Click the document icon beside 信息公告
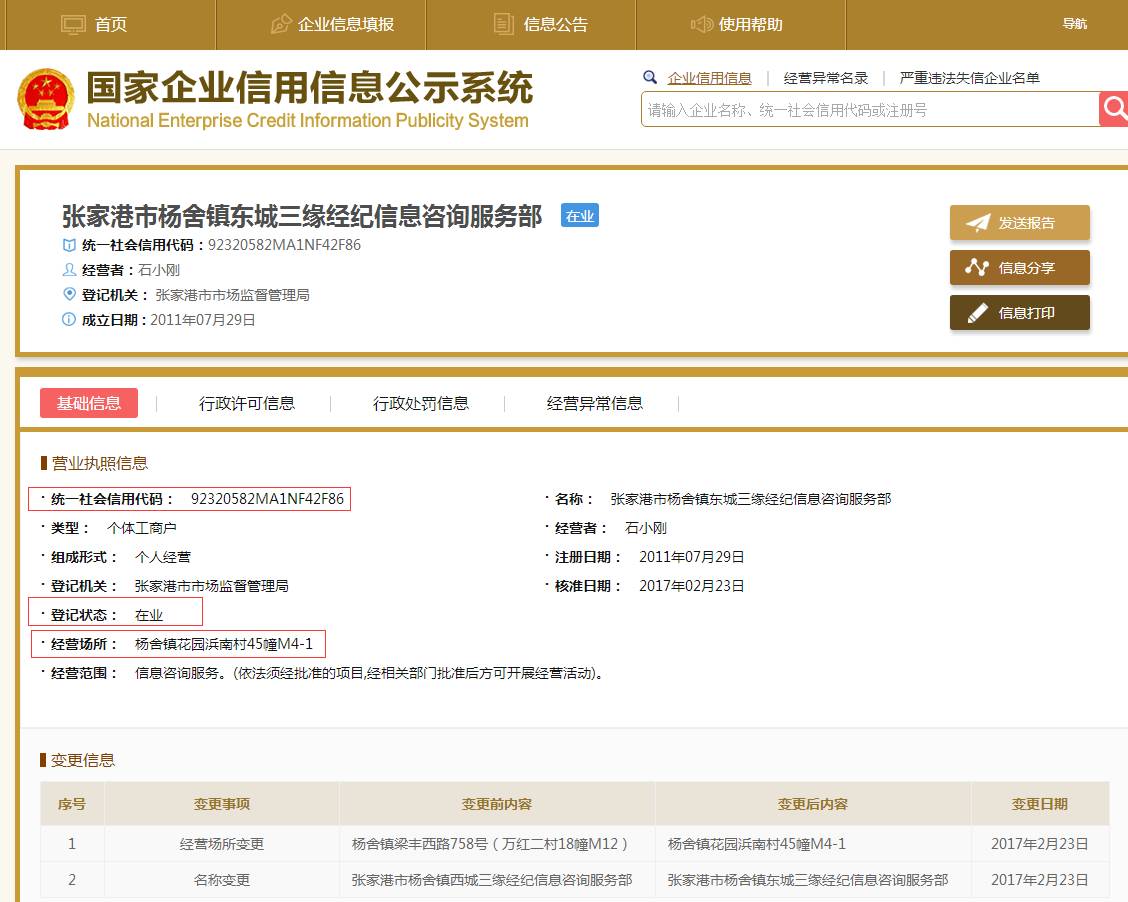The height and width of the screenshot is (902, 1128). click(x=504, y=24)
